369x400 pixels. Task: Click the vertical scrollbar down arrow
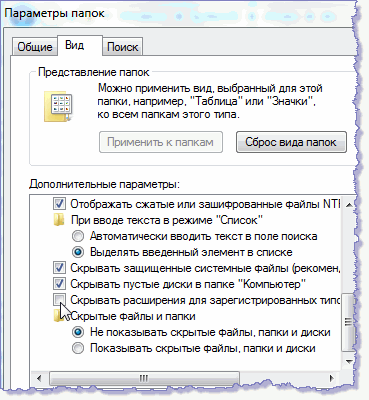pos(349,361)
